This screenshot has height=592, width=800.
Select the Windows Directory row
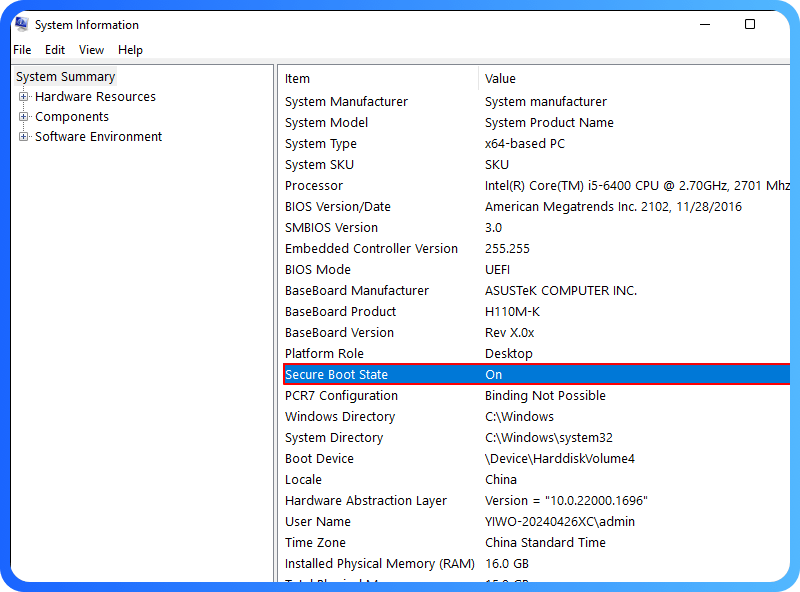point(536,416)
